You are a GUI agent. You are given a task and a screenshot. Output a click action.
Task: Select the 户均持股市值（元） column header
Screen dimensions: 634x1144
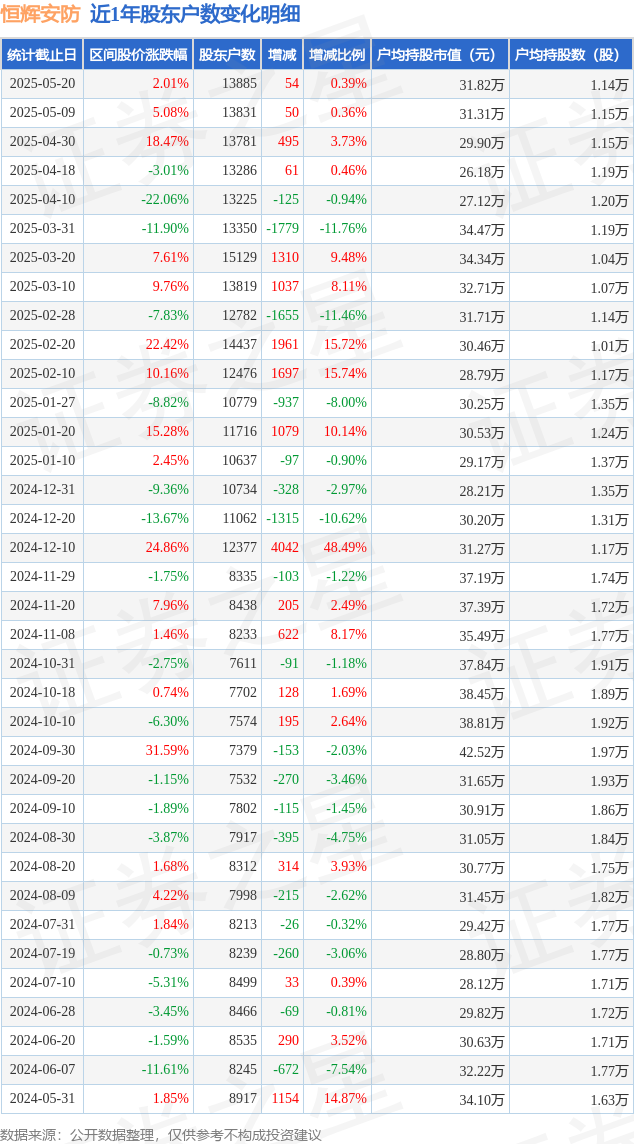pyautogui.click(x=440, y=55)
